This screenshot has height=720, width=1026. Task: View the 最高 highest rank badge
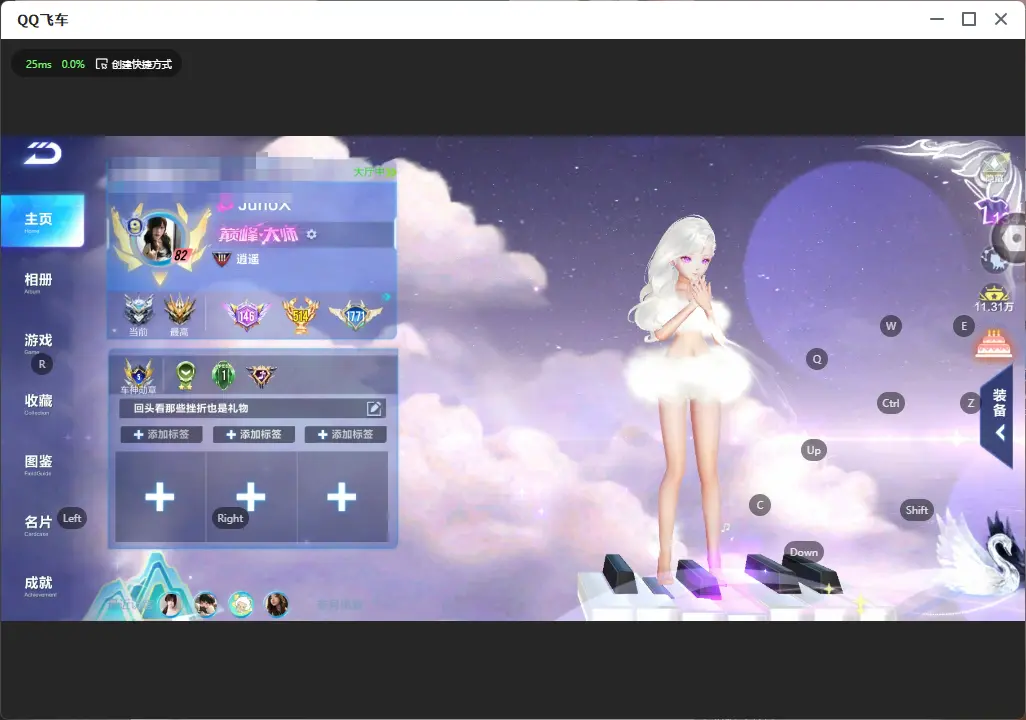(x=179, y=312)
